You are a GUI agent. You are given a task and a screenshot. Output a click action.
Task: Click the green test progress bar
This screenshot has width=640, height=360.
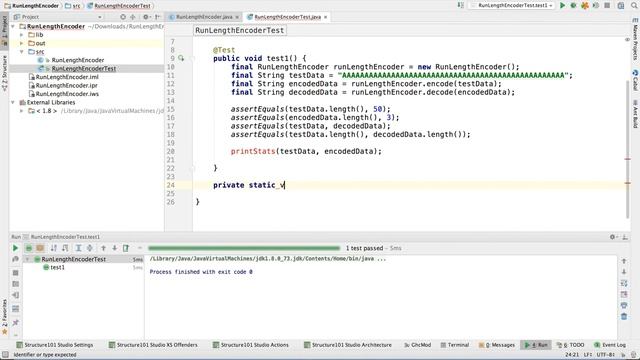[x=244, y=248]
